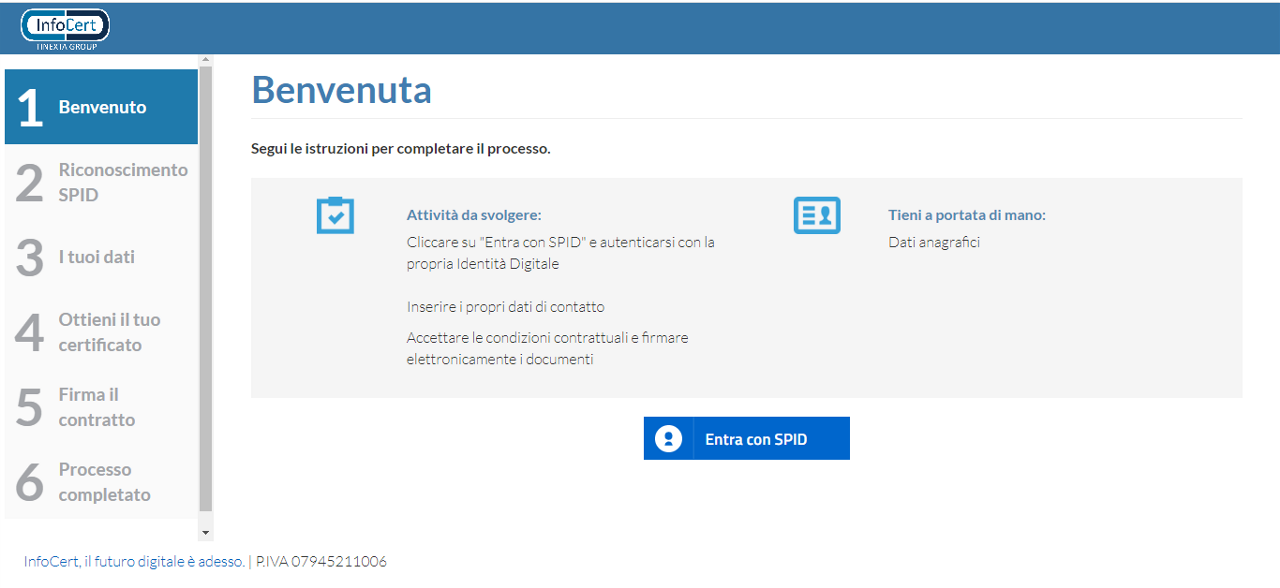Click the sidebar vertical scrollbar thumb
1280x588 pixels.
coord(206,290)
